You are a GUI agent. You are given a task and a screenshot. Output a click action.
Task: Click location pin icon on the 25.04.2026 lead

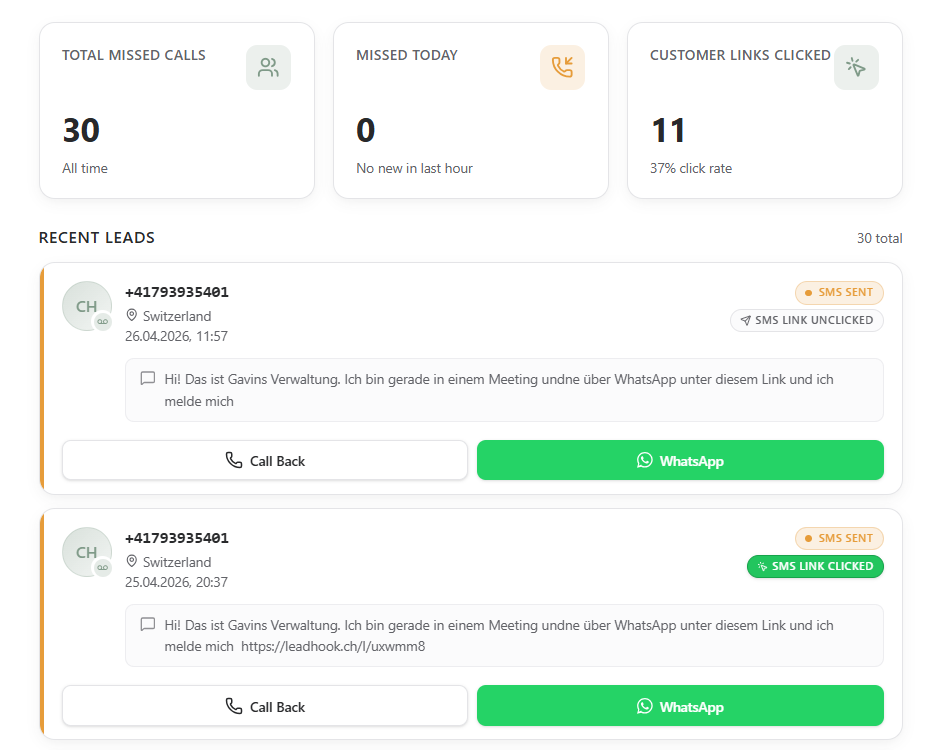pyautogui.click(x=132, y=561)
